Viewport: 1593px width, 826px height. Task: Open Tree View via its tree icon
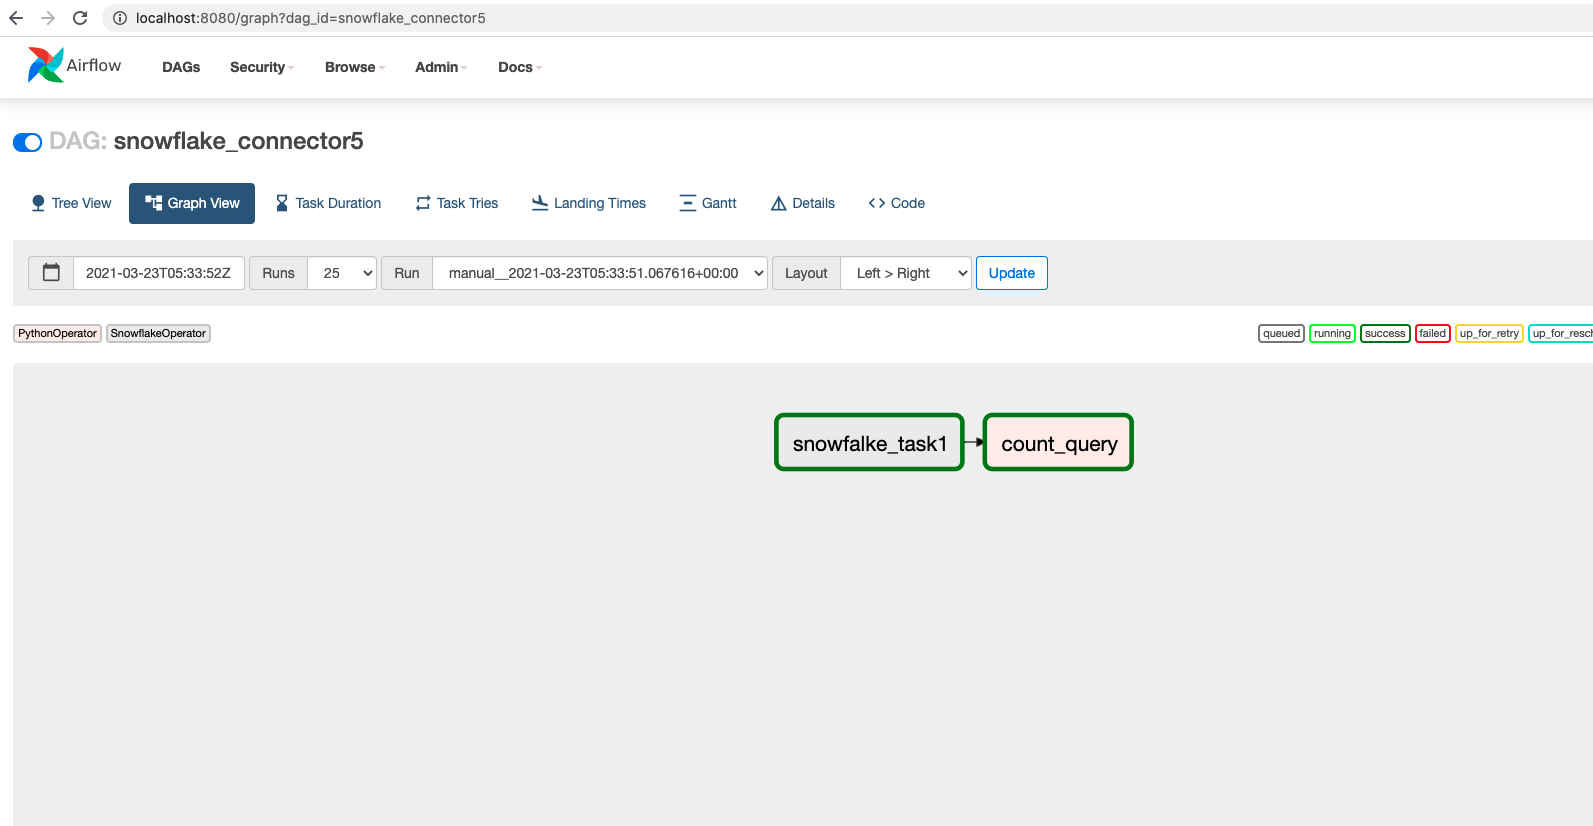click(x=38, y=203)
